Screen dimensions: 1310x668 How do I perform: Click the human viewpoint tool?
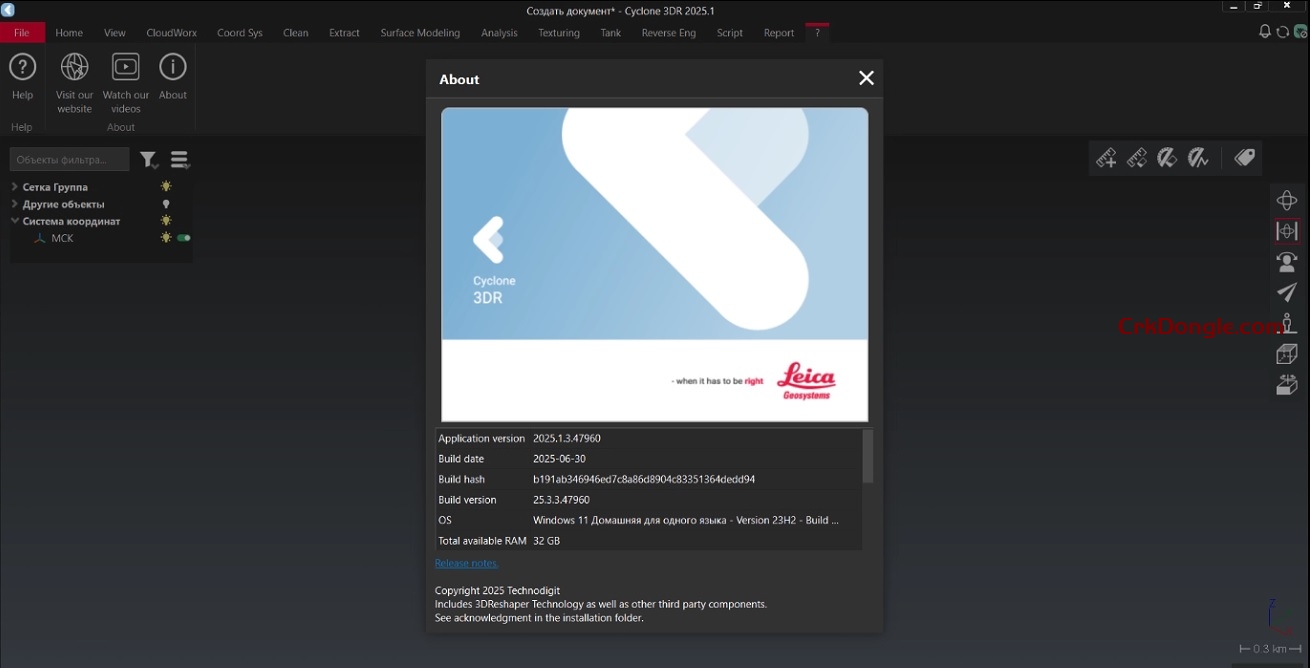[x=1287, y=323]
